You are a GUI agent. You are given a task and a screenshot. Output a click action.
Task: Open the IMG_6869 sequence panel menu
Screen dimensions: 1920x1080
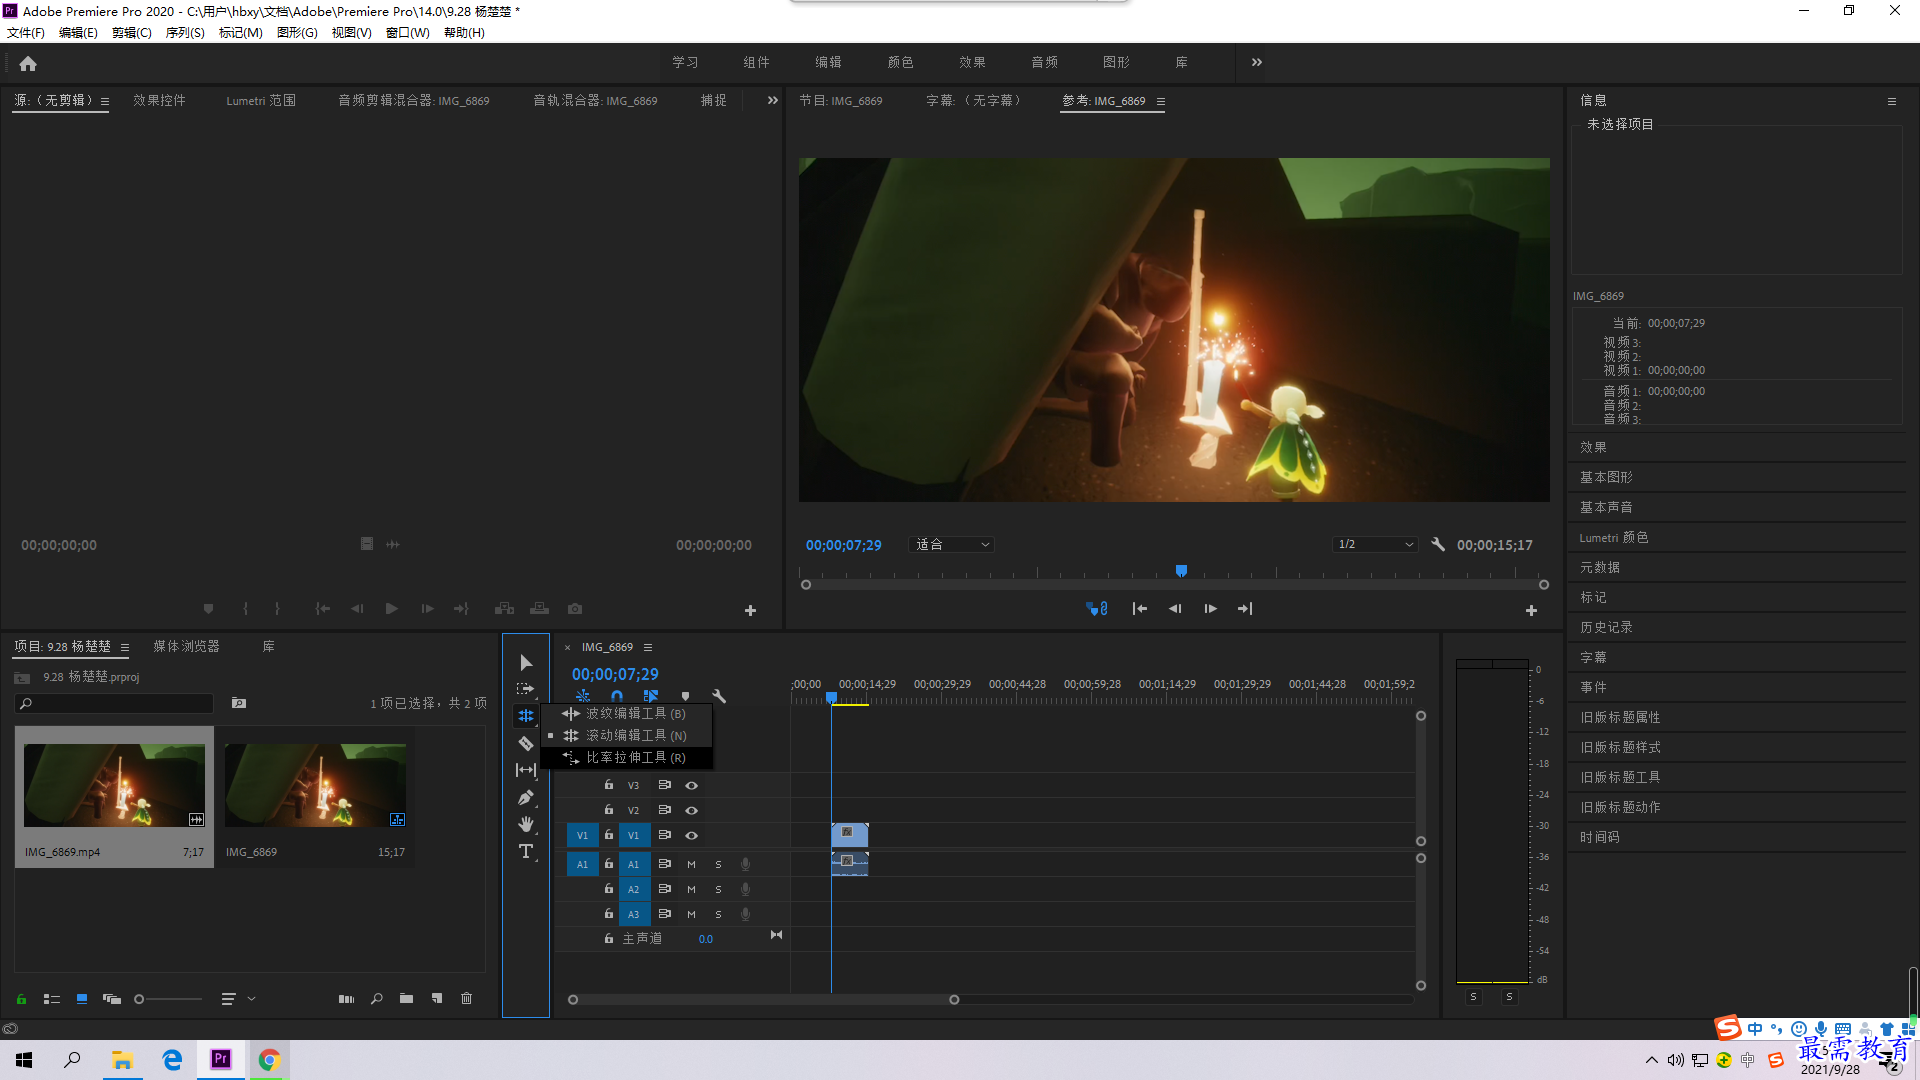pyautogui.click(x=648, y=647)
